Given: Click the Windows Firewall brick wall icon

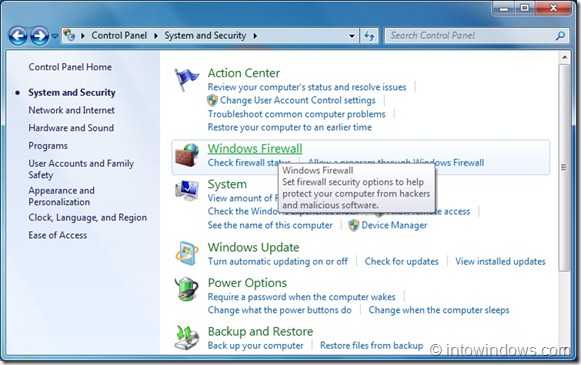Looking at the screenshot, I should click(x=187, y=155).
